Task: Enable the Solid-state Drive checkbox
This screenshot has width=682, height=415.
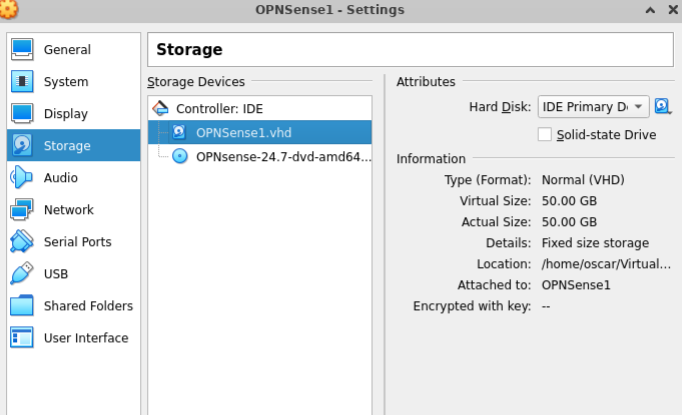Action: click(x=545, y=134)
